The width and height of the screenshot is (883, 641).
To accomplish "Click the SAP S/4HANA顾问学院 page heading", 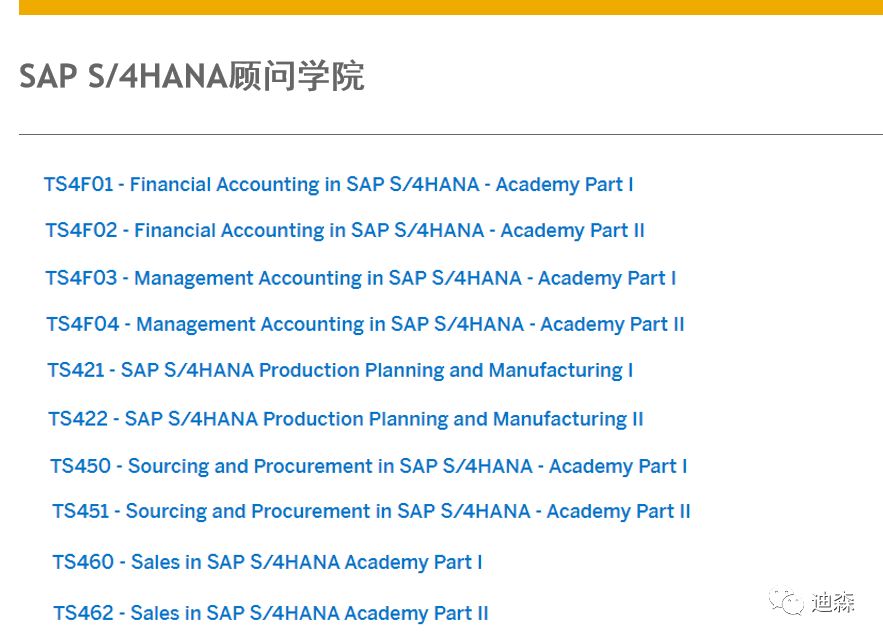I will tap(191, 77).
